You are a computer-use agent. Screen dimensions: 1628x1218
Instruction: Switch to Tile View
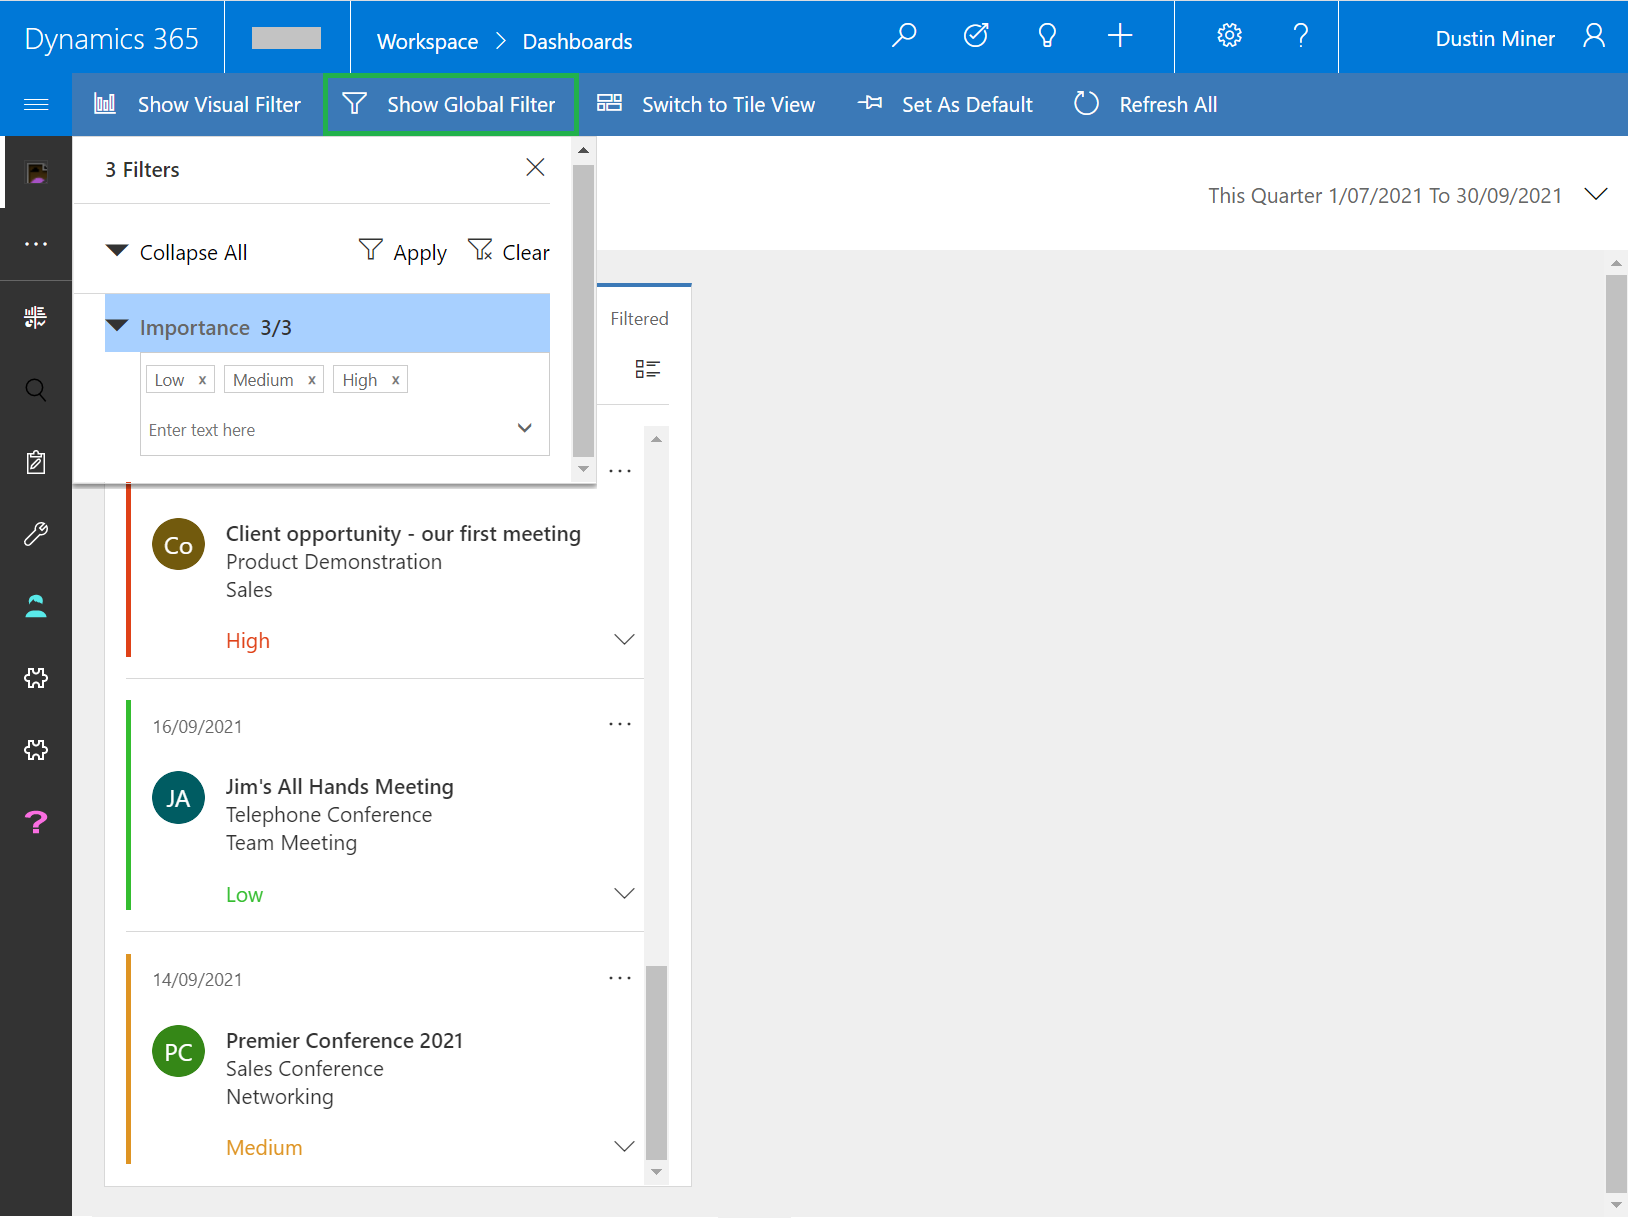706,104
